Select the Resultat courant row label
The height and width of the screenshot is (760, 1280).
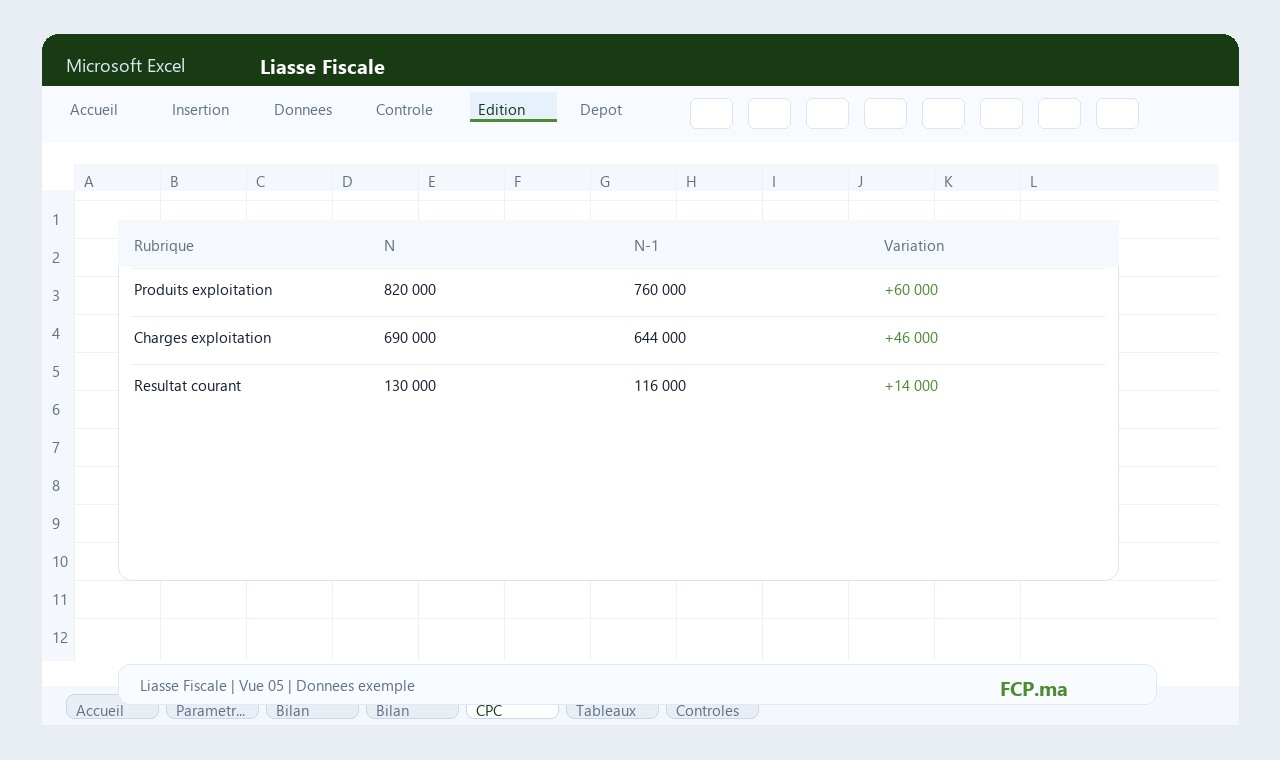click(187, 386)
